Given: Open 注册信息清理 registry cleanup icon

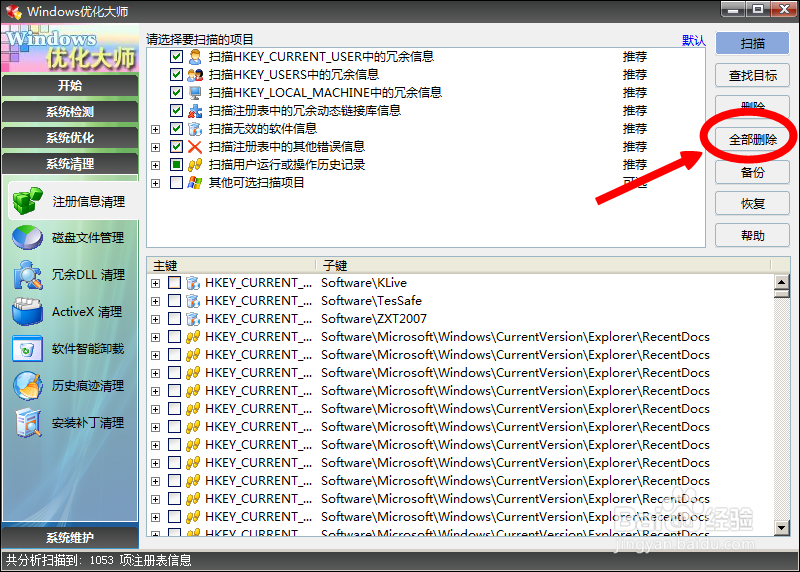Looking at the screenshot, I should 28,201.
